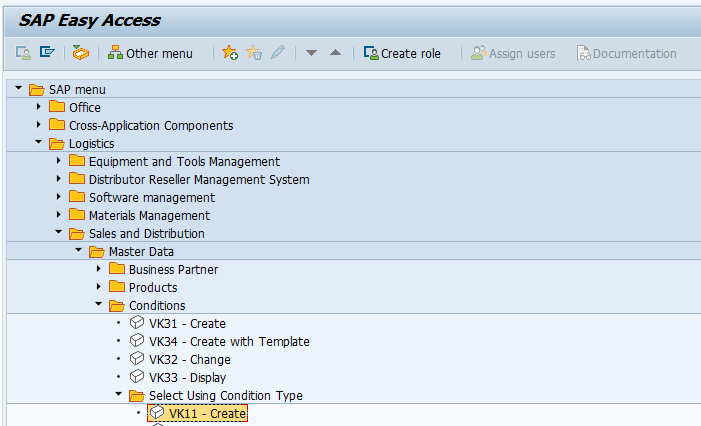Image resolution: width=701 pixels, height=426 pixels.
Task: Move favorites up with the up arrow
Action: click(335, 53)
